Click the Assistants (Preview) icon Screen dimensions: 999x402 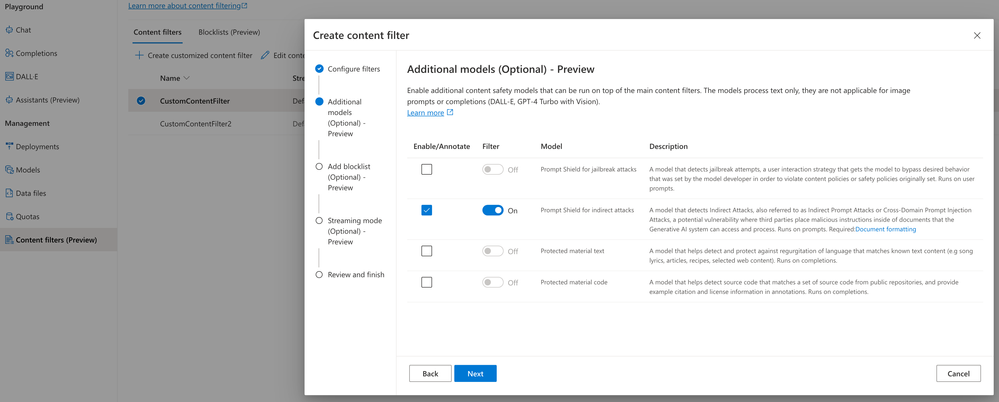(9, 100)
